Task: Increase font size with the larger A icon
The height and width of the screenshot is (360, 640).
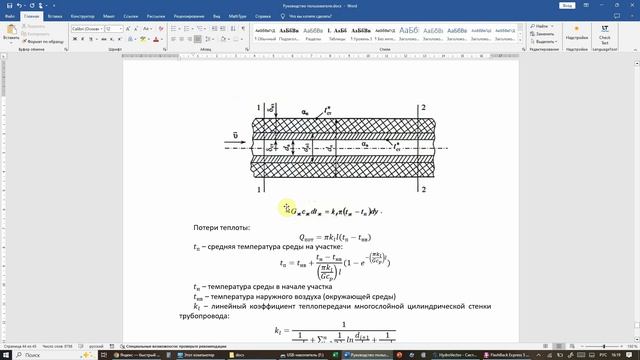Action: click(128, 29)
